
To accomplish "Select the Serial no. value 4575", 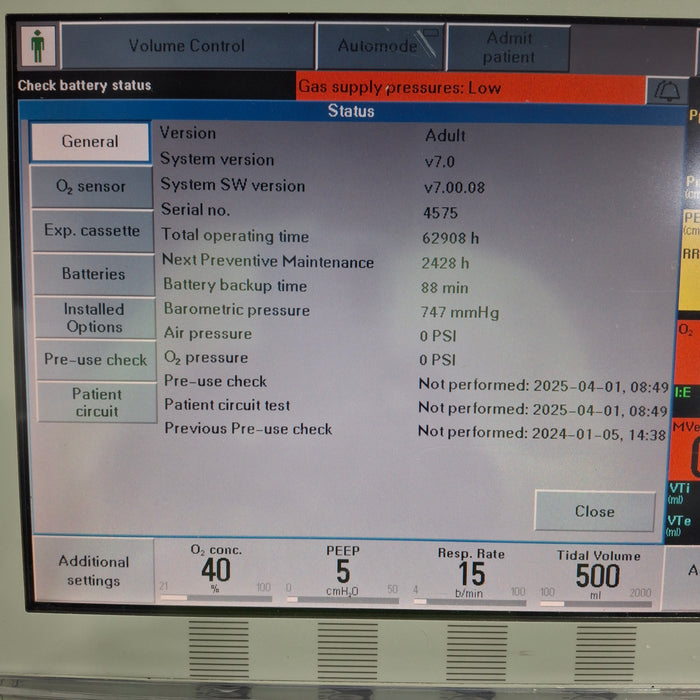I will pyautogui.click(x=440, y=213).
